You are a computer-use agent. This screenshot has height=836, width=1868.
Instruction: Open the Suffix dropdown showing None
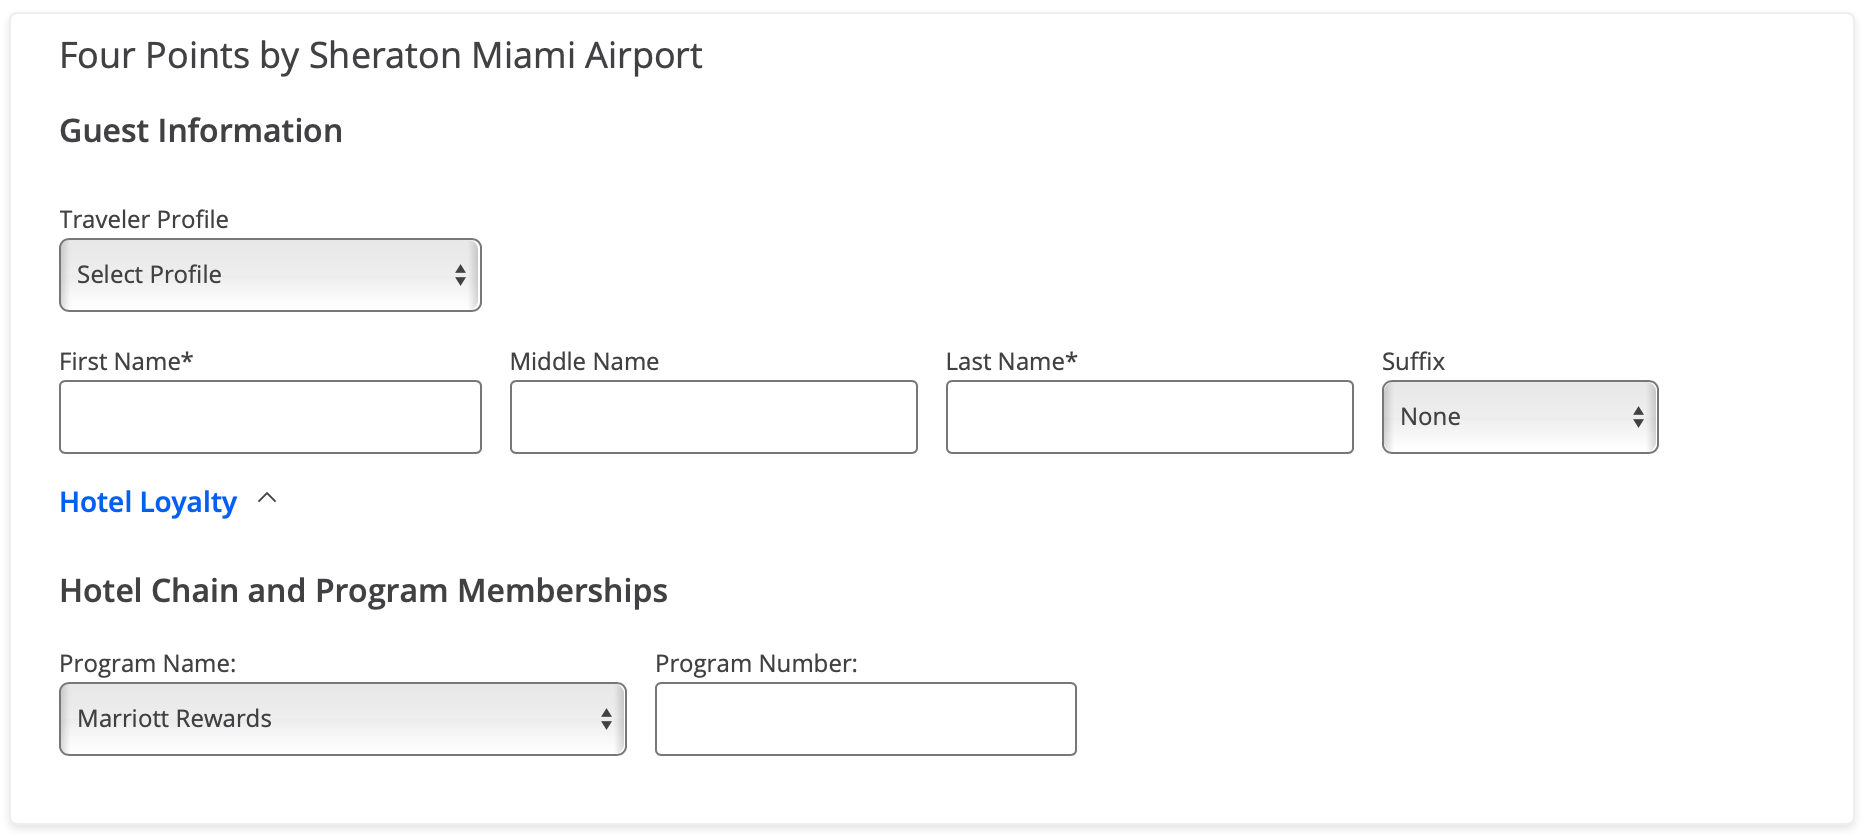(1519, 417)
